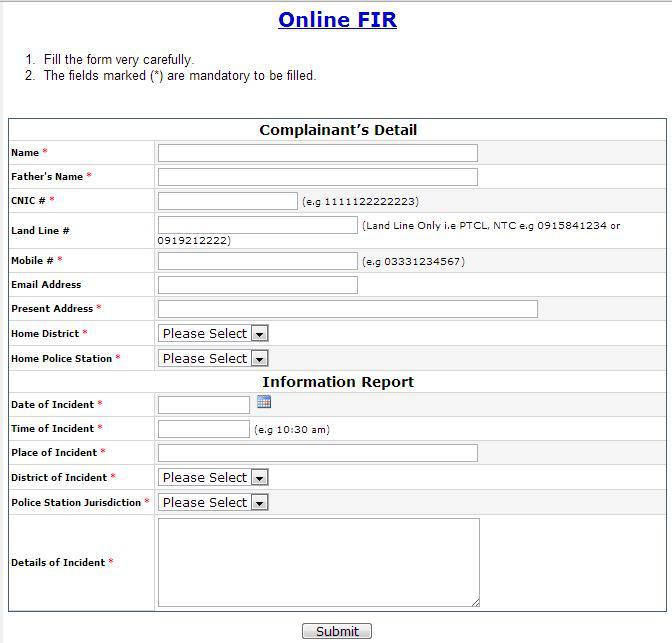
Task: Open the Home District dropdown
Action: 213,334
